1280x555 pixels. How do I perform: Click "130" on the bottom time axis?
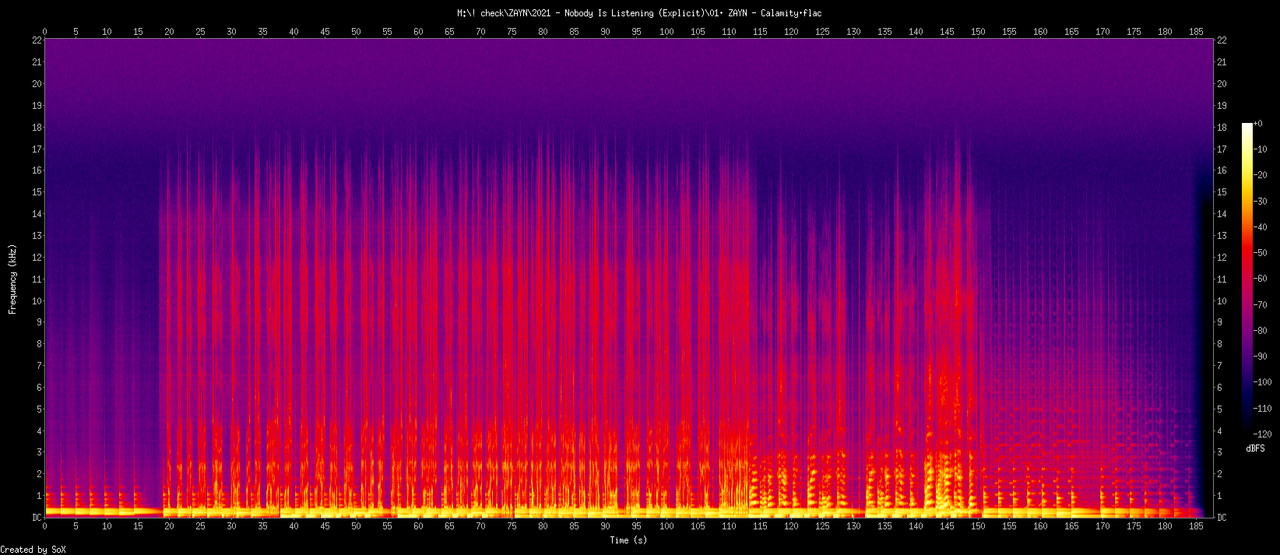point(853,528)
